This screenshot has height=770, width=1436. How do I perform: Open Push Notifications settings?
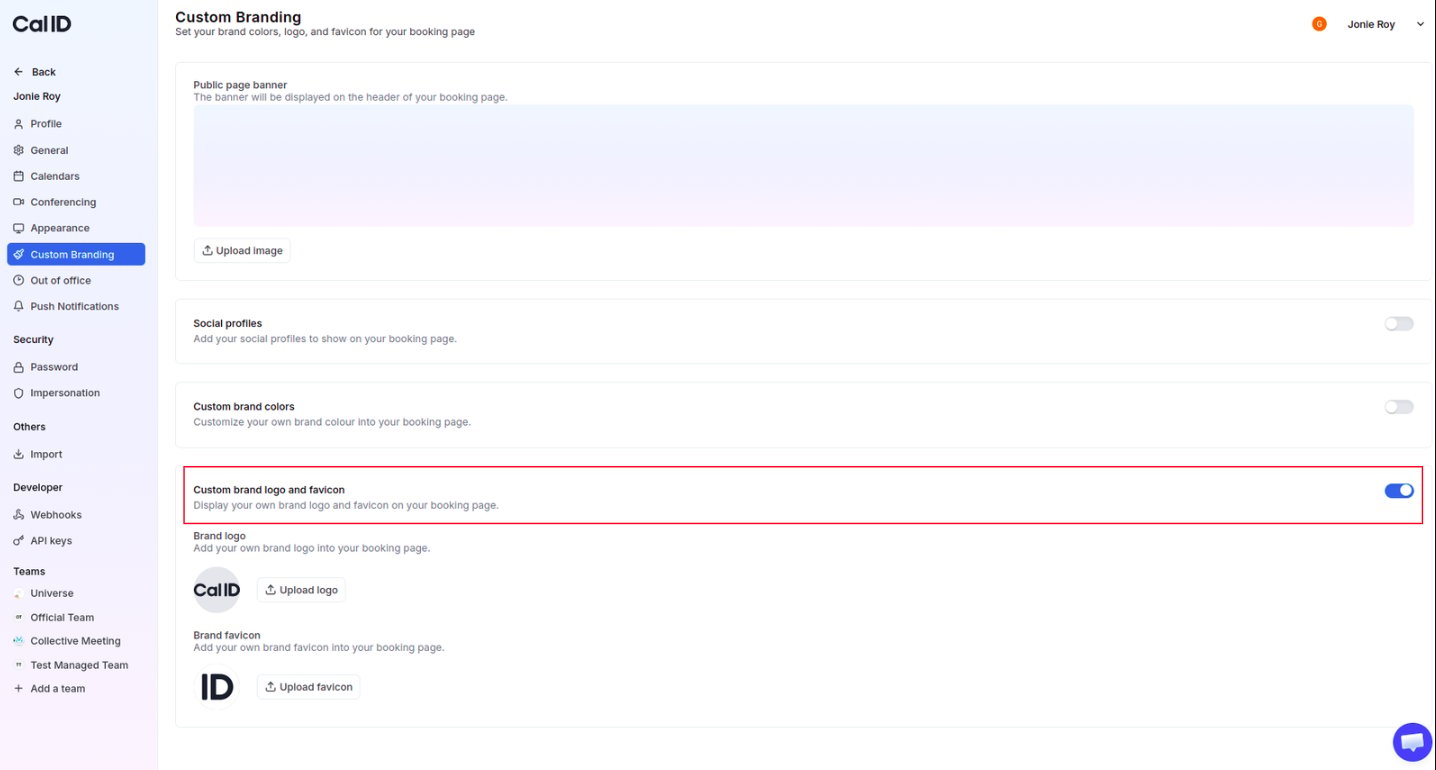click(76, 306)
